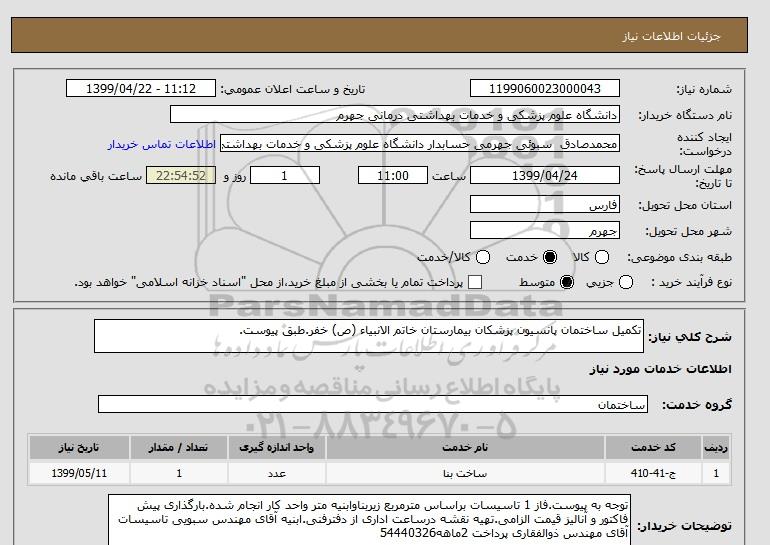Click the توضیحات خریدار label
This screenshot has width=770, height=545.
(x=685, y=526)
